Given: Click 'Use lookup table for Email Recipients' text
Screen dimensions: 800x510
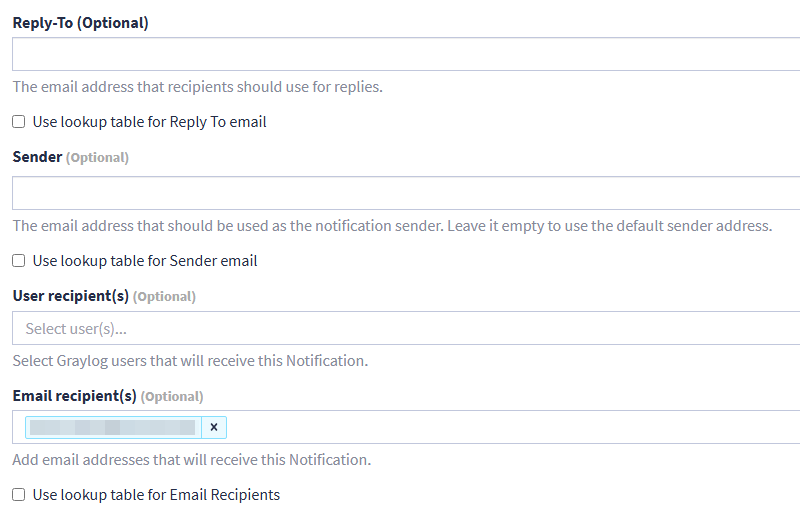Looking at the screenshot, I should [156, 495].
